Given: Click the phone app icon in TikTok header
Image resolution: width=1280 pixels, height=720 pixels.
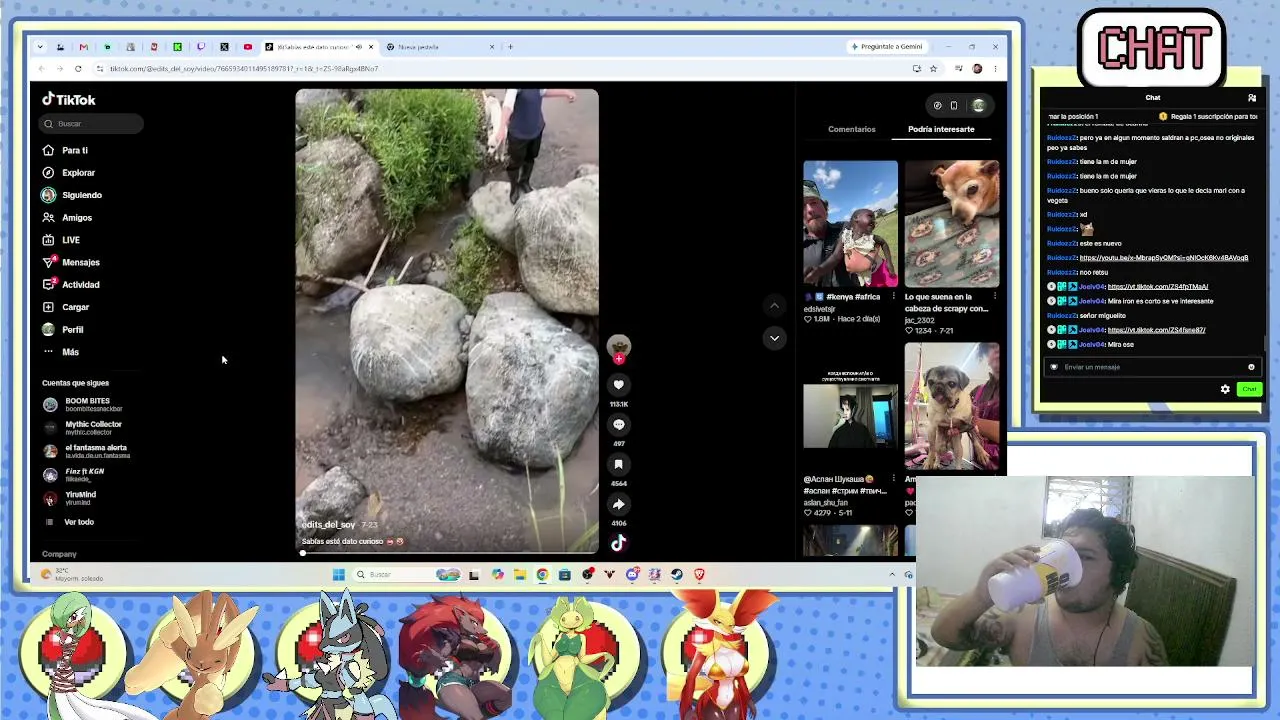Looking at the screenshot, I should (954, 105).
